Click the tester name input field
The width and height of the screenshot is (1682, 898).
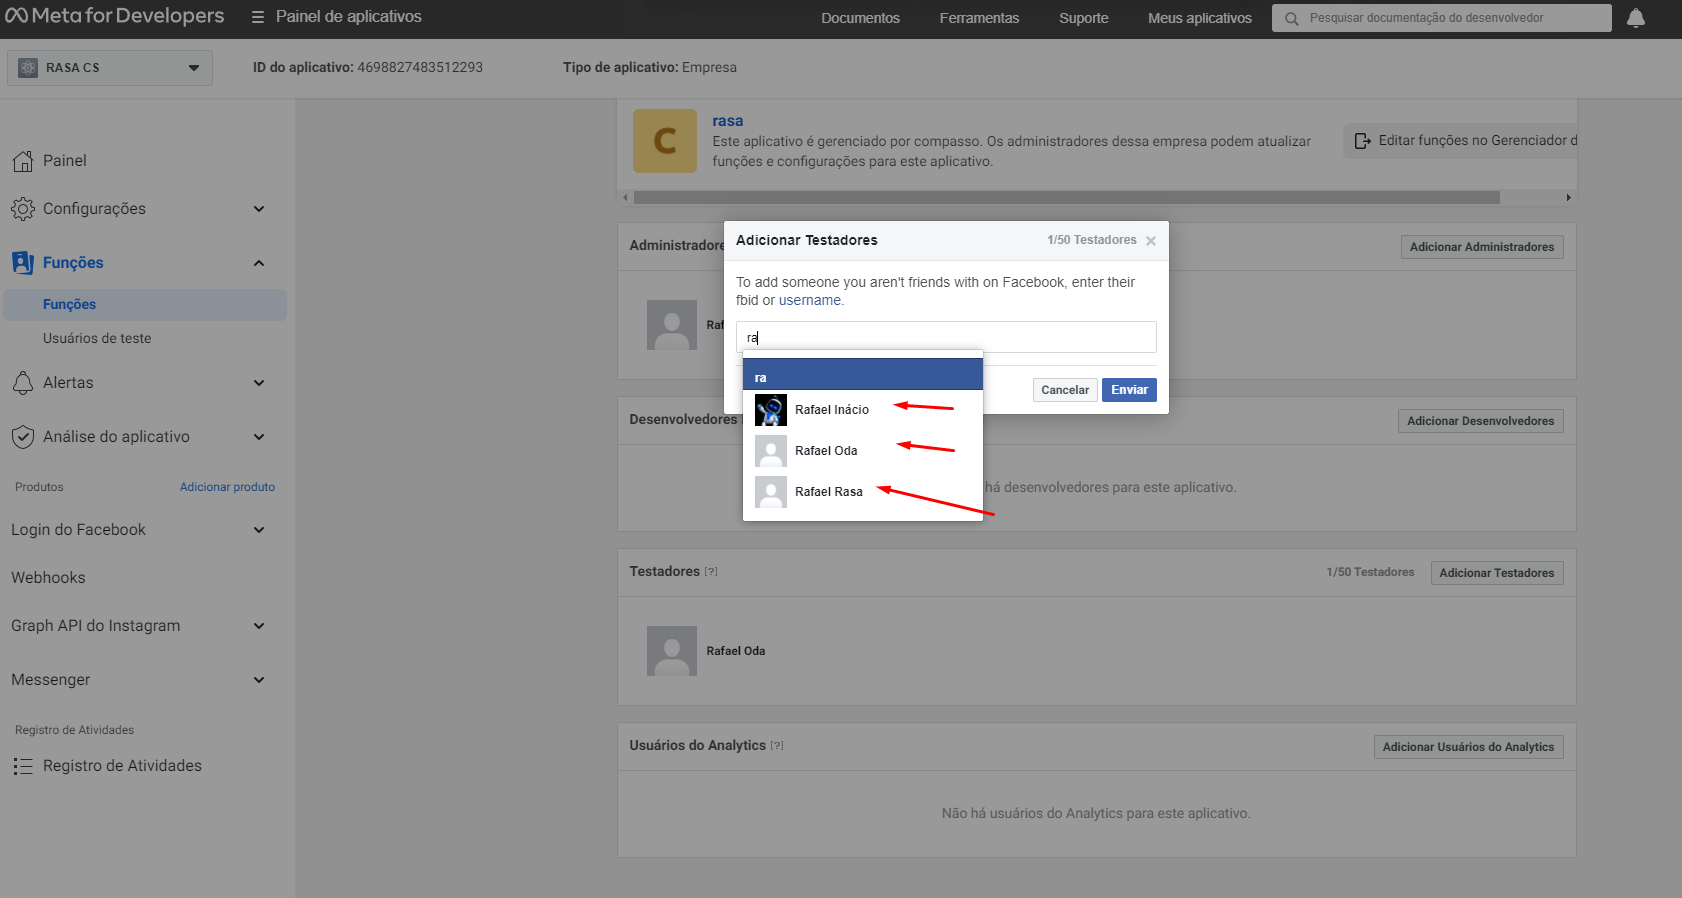point(946,337)
